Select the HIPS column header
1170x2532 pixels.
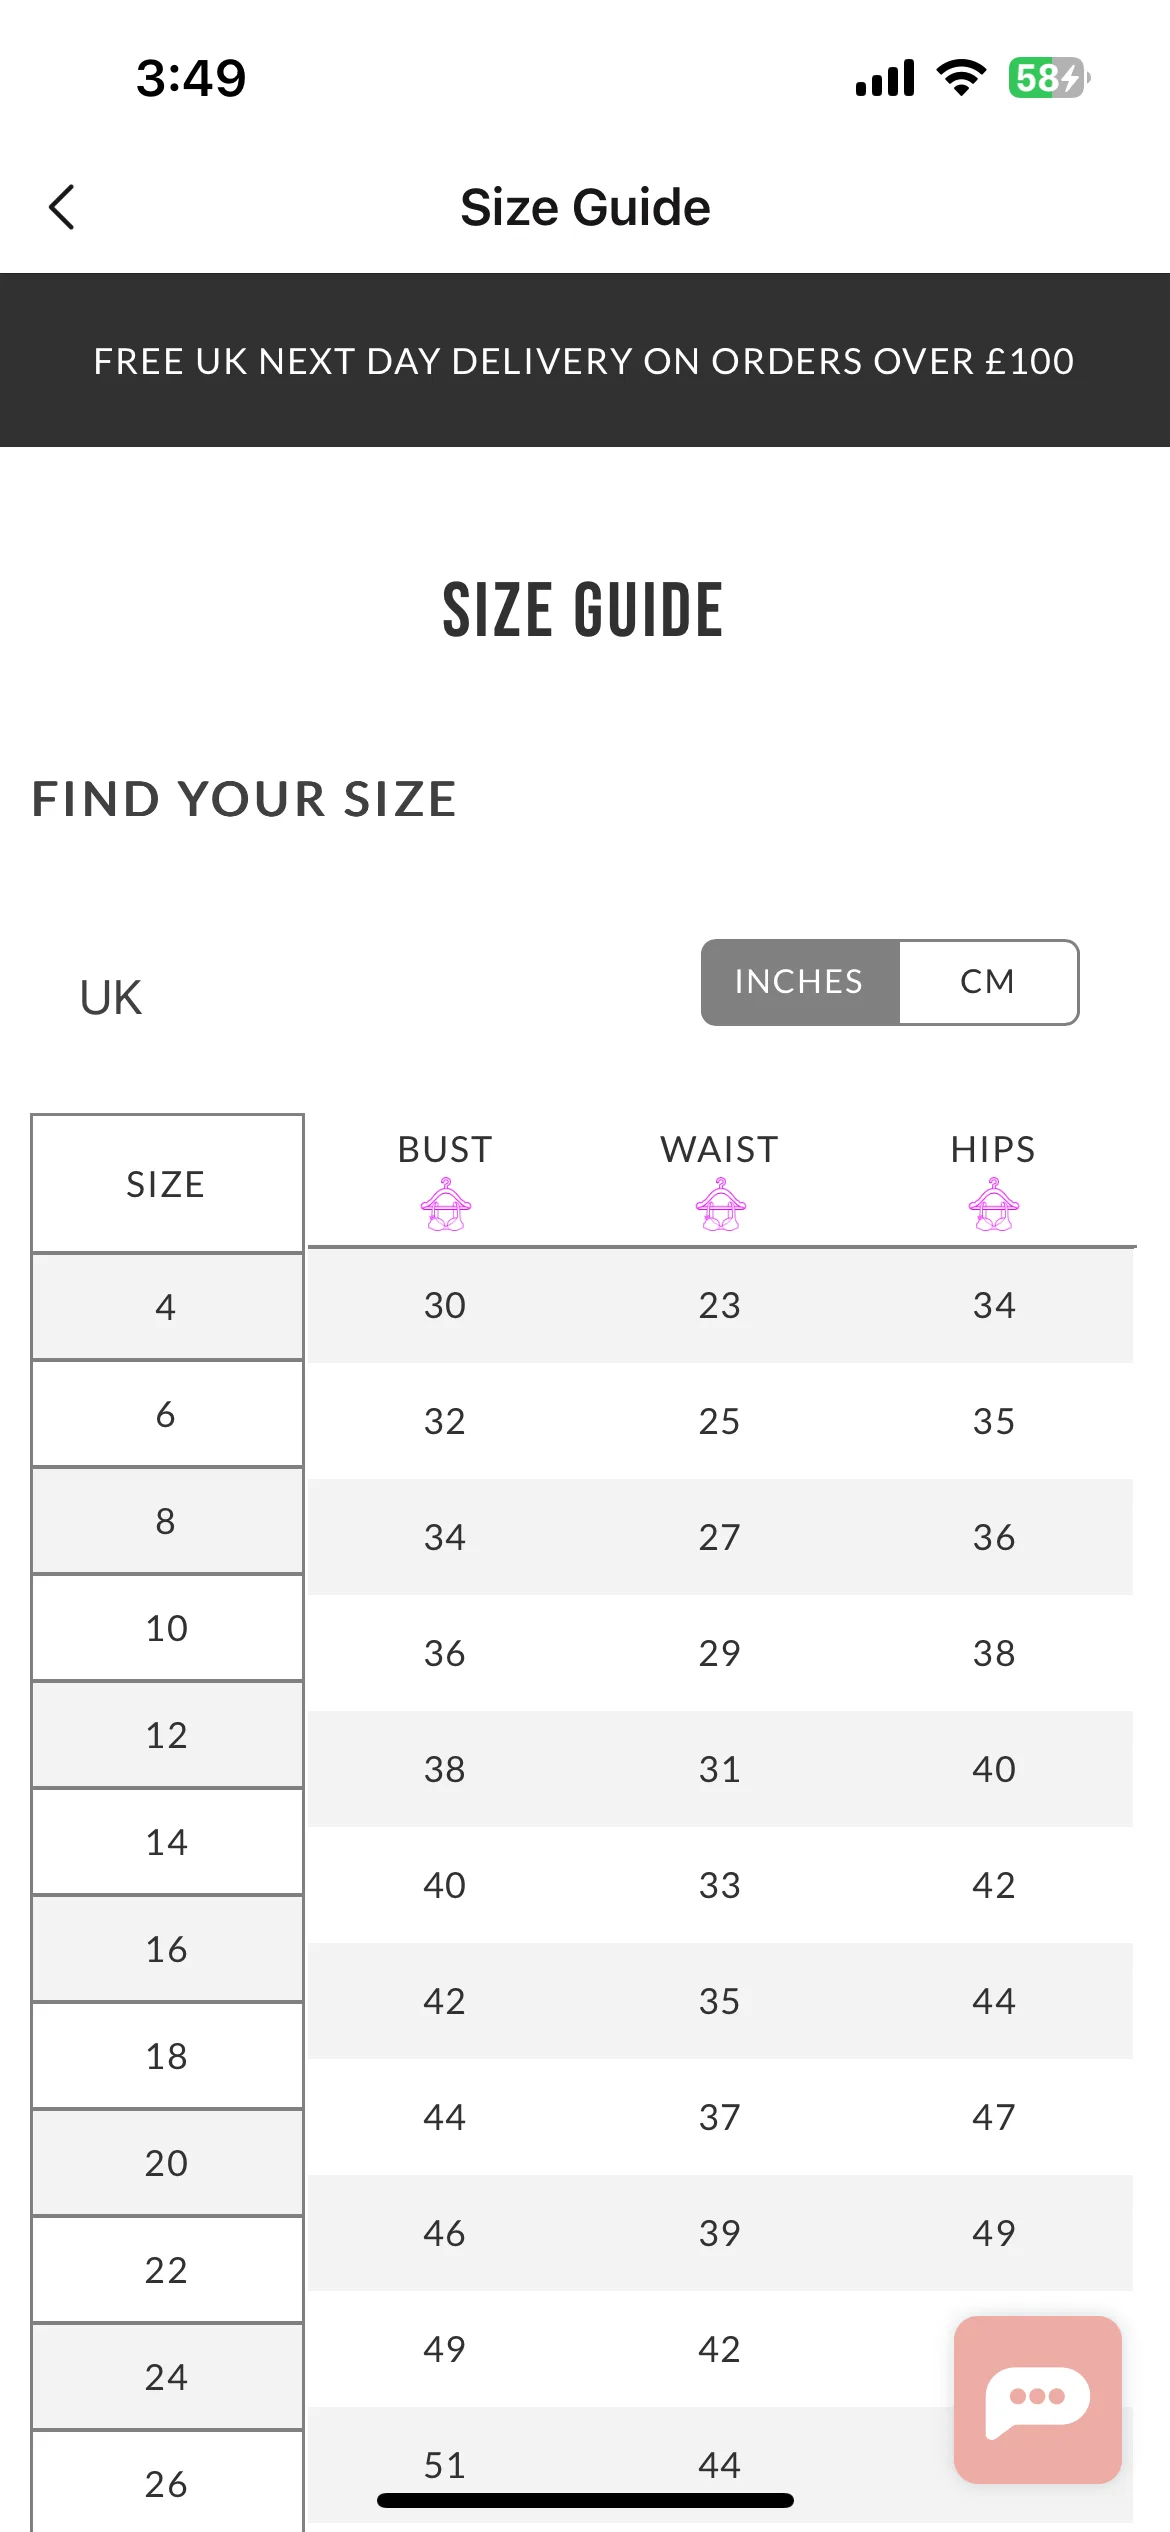[993, 1150]
